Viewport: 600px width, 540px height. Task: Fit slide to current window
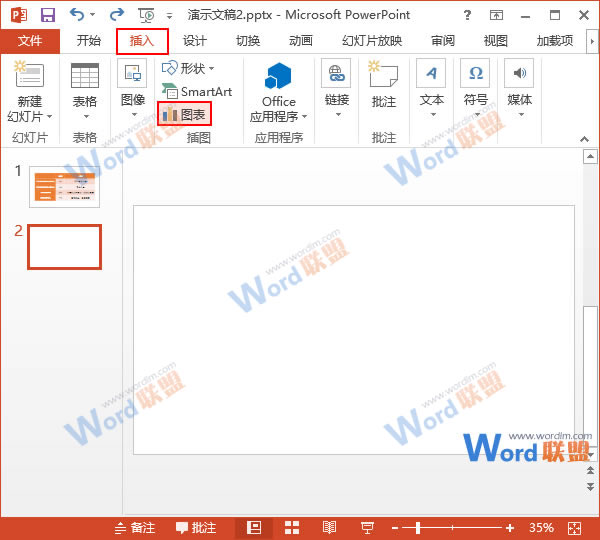575,528
